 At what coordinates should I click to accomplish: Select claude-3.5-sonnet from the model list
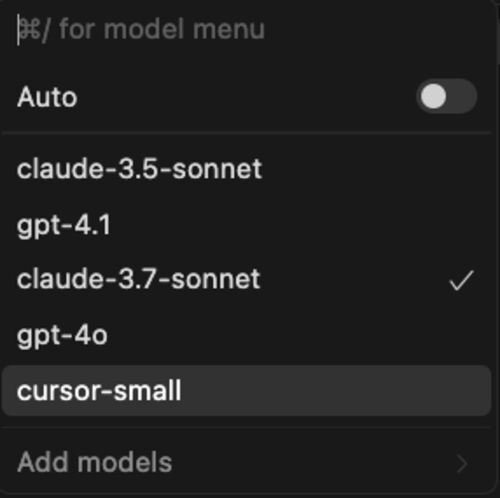click(x=247, y=169)
